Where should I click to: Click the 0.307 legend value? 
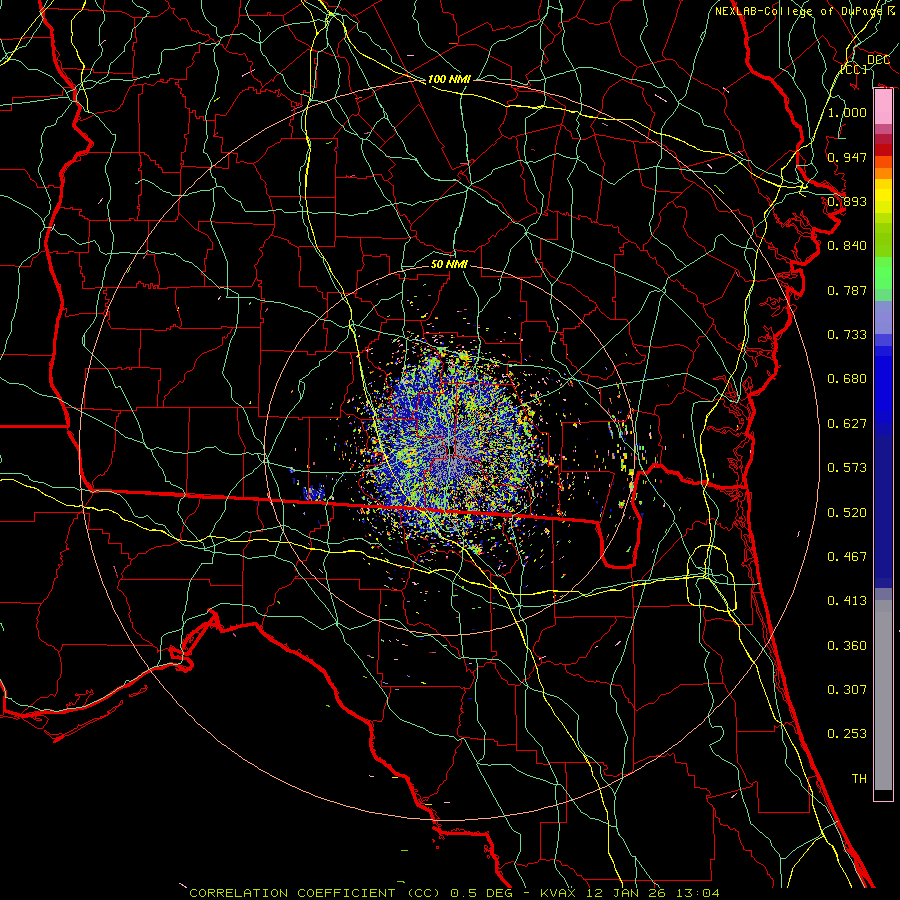(847, 690)
